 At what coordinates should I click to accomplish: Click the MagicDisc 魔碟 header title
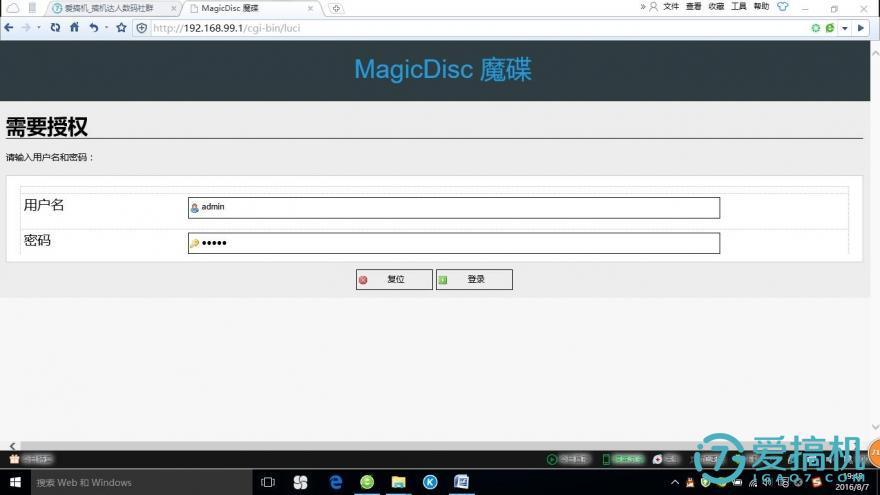click(x=443, y=70)
